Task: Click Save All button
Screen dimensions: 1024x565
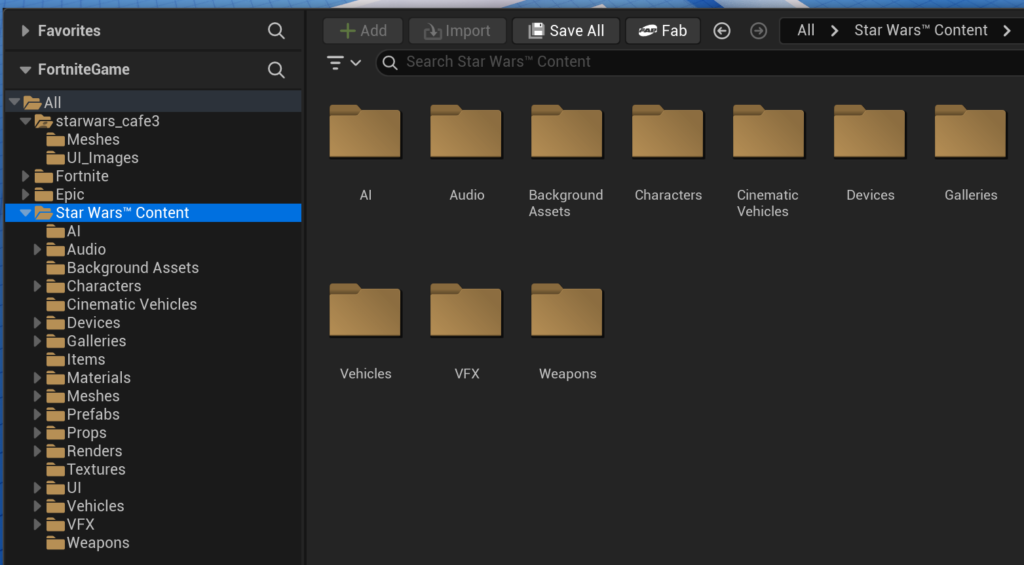Action: click(x=566, y=31)
